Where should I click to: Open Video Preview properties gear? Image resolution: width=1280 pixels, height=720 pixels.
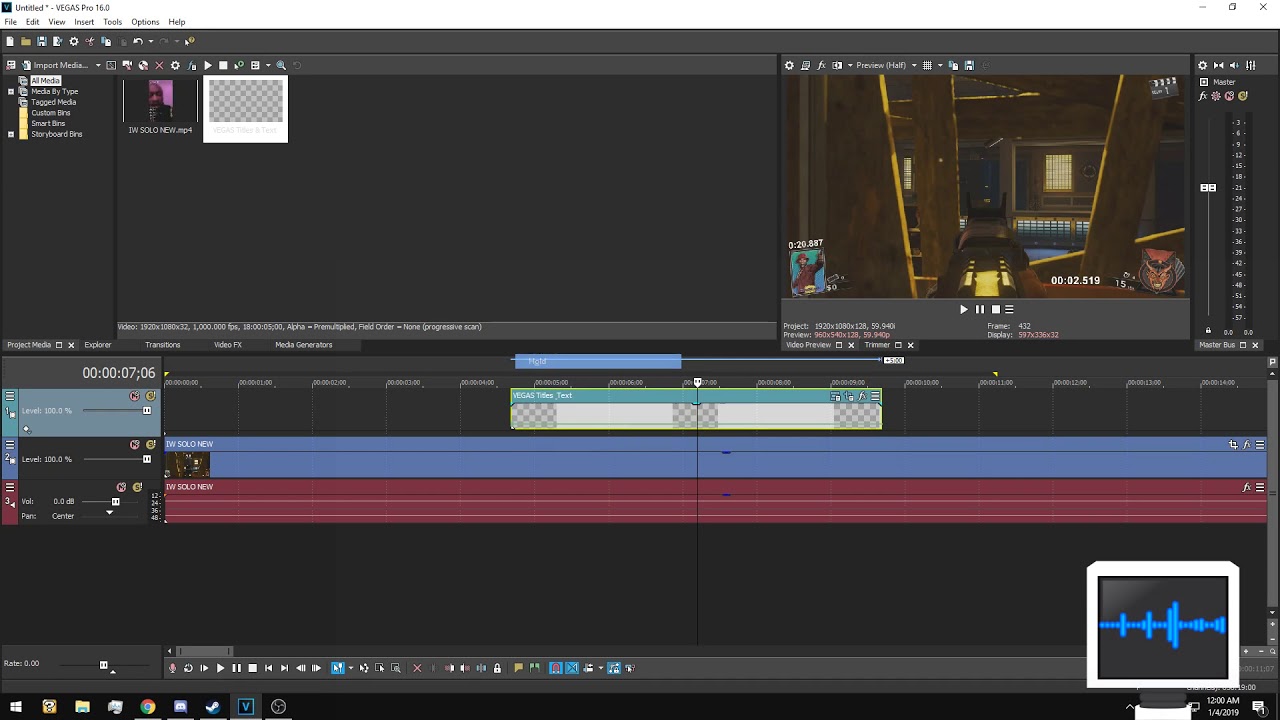coord(789,65)
